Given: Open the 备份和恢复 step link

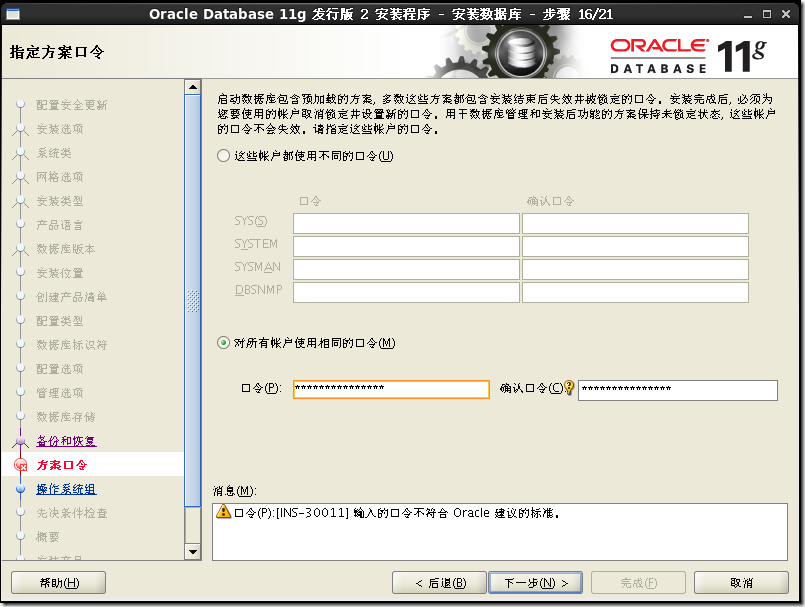Looking at the screenshot, I should click(x=66, y=441).
